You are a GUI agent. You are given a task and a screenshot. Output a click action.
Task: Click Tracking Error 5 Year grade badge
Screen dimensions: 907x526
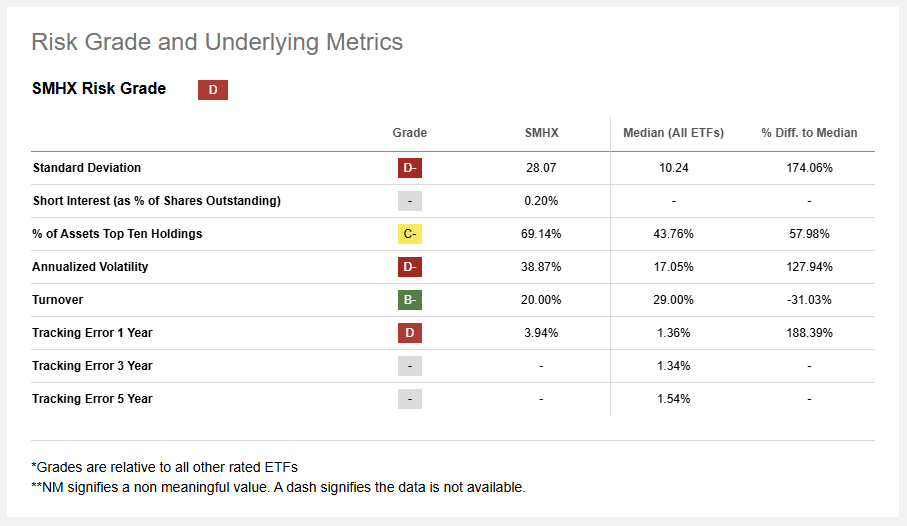409,399
